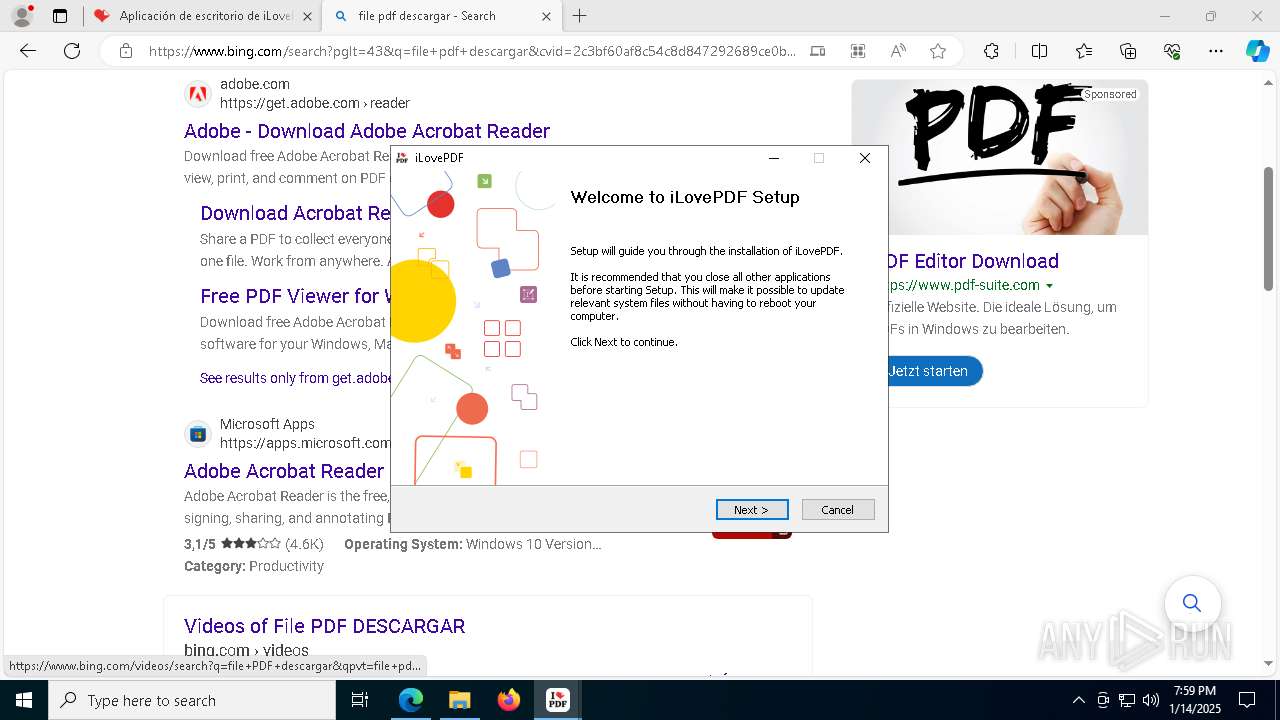Open Read aloud icon in address bar
This screenshot has width=1280, height=720.
click(x=898, y=51)
